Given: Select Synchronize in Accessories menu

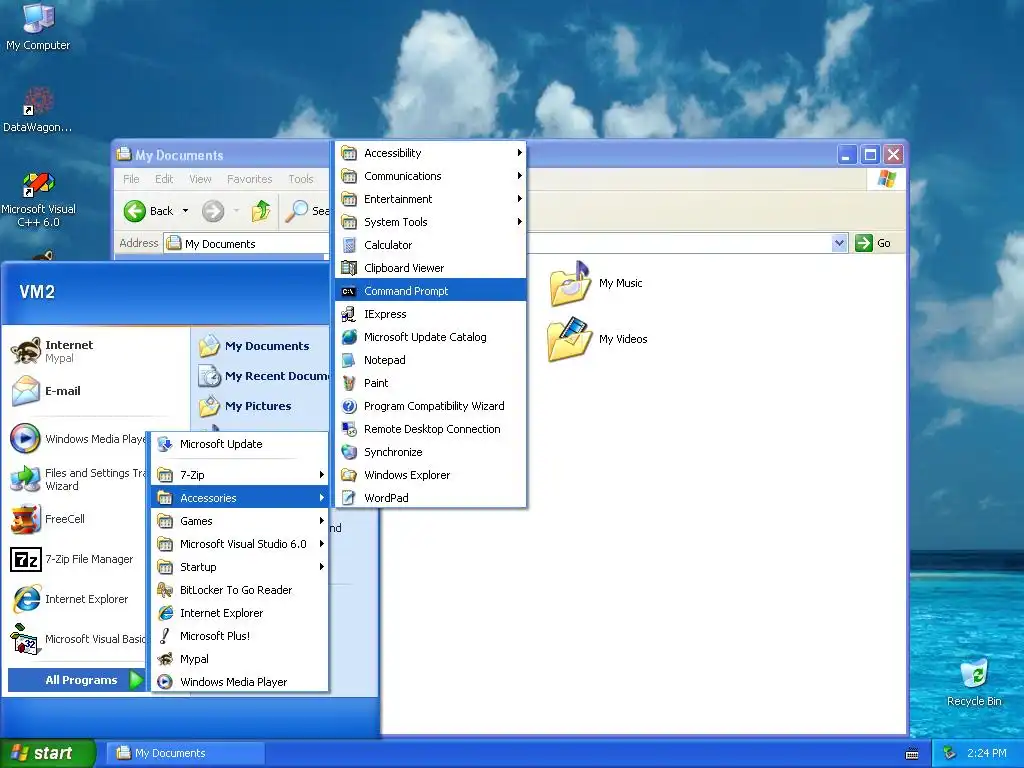Looking at the screenshot, I should pyautogui.click(x=430, y=452).
